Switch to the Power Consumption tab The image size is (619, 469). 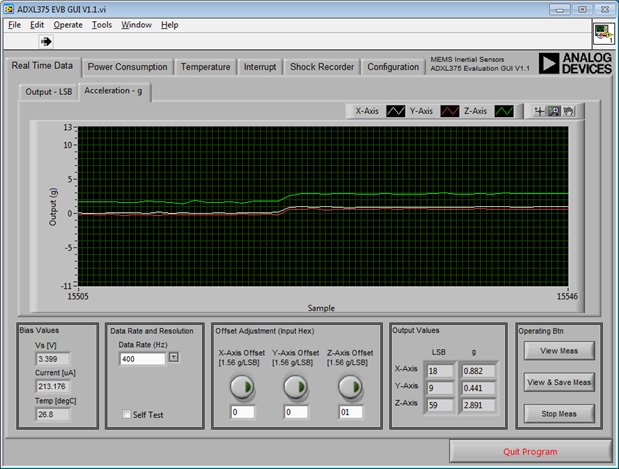click(x=127, y=67)
